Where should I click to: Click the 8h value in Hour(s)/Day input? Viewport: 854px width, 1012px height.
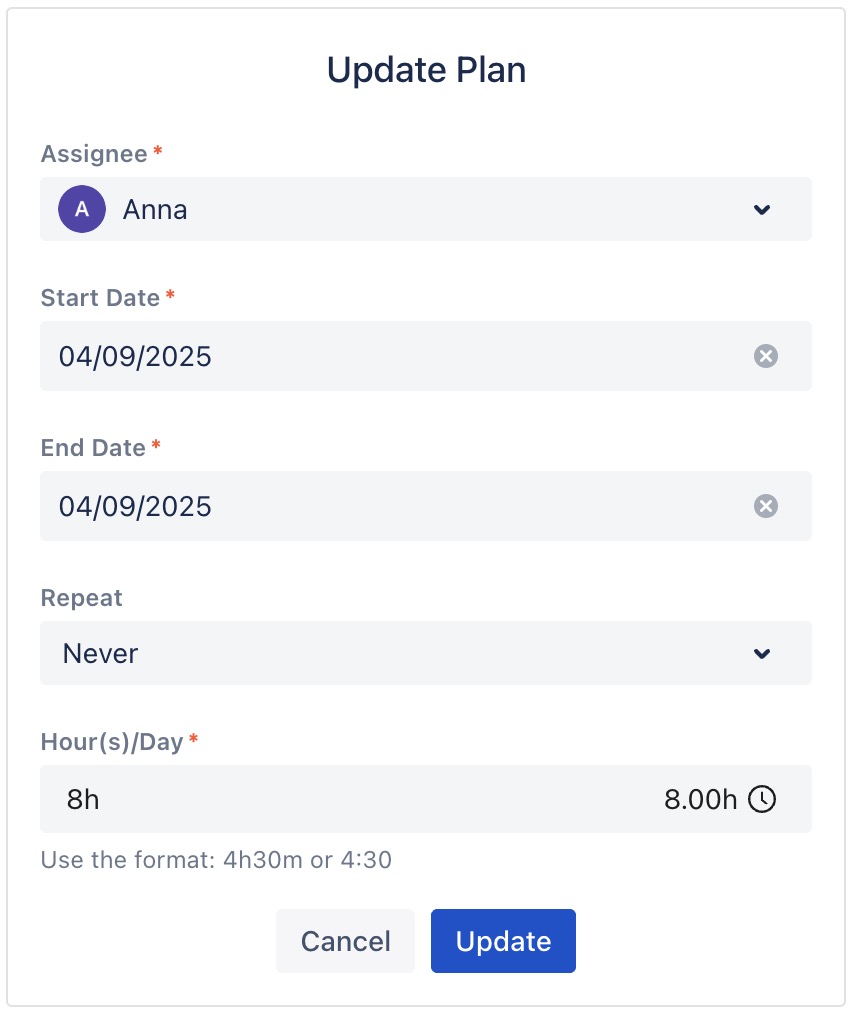pyautogui.click(x=83, y=800)
